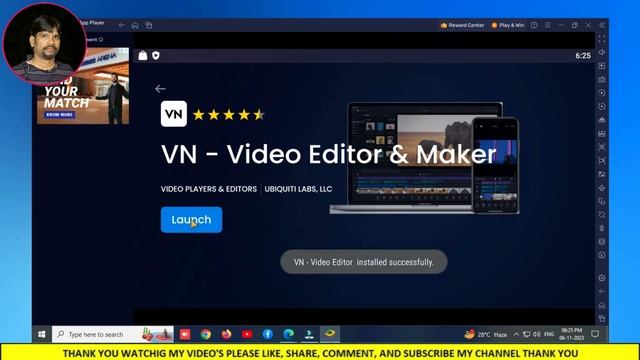Open Reward Center in BlueStacks title bar

point(462,25)
